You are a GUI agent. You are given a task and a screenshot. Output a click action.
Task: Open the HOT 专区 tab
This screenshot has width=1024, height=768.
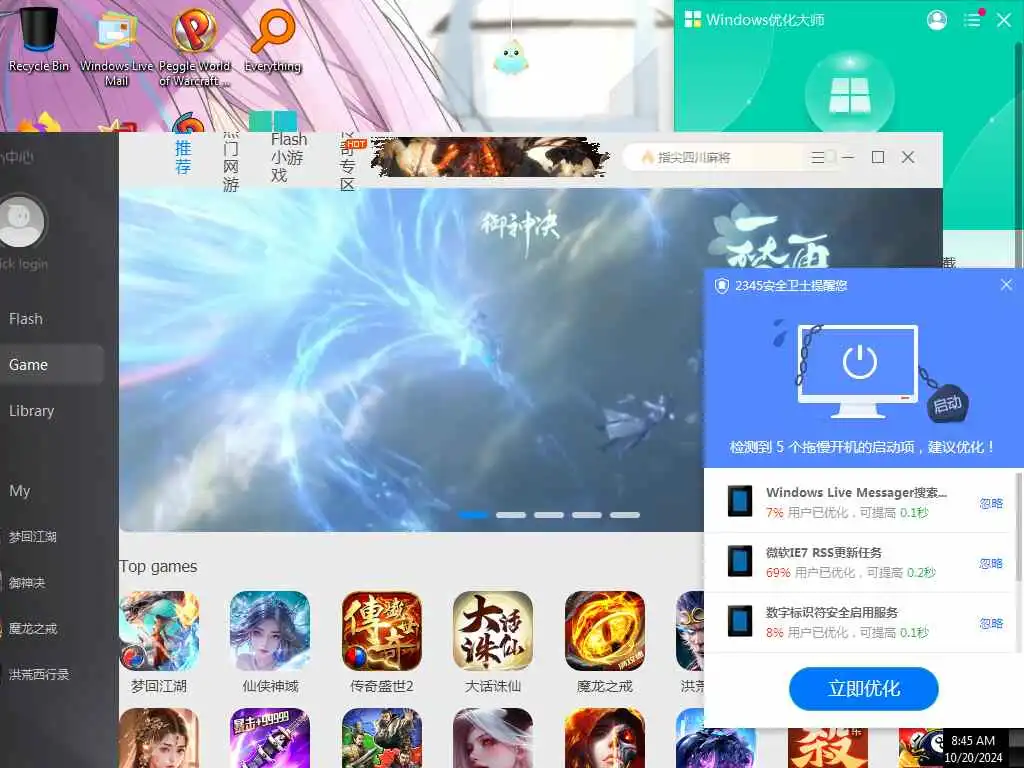pyautogui.click(x=347, y=163)
